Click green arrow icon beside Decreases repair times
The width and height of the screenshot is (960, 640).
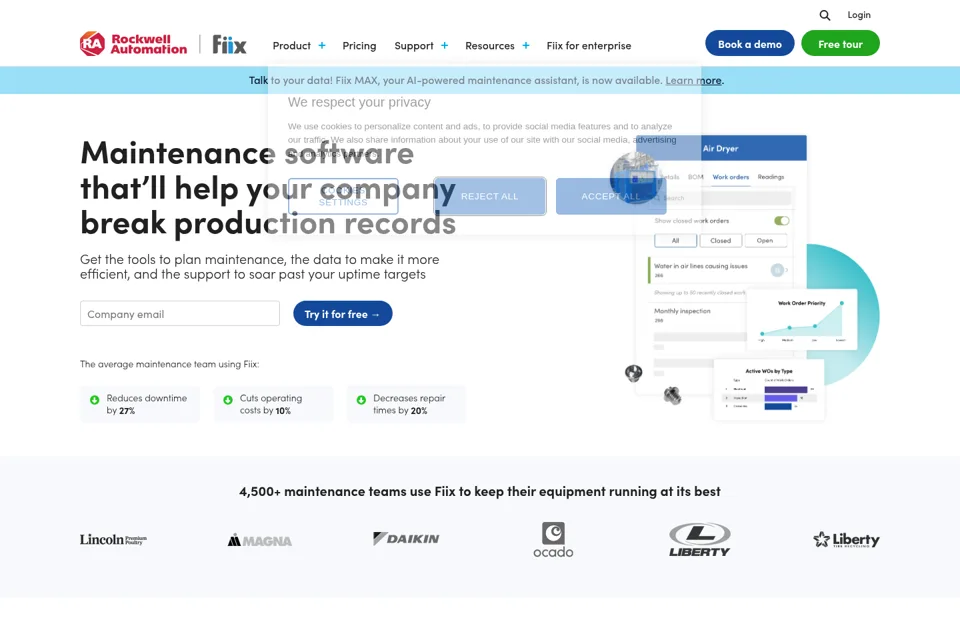click(361, 400)
